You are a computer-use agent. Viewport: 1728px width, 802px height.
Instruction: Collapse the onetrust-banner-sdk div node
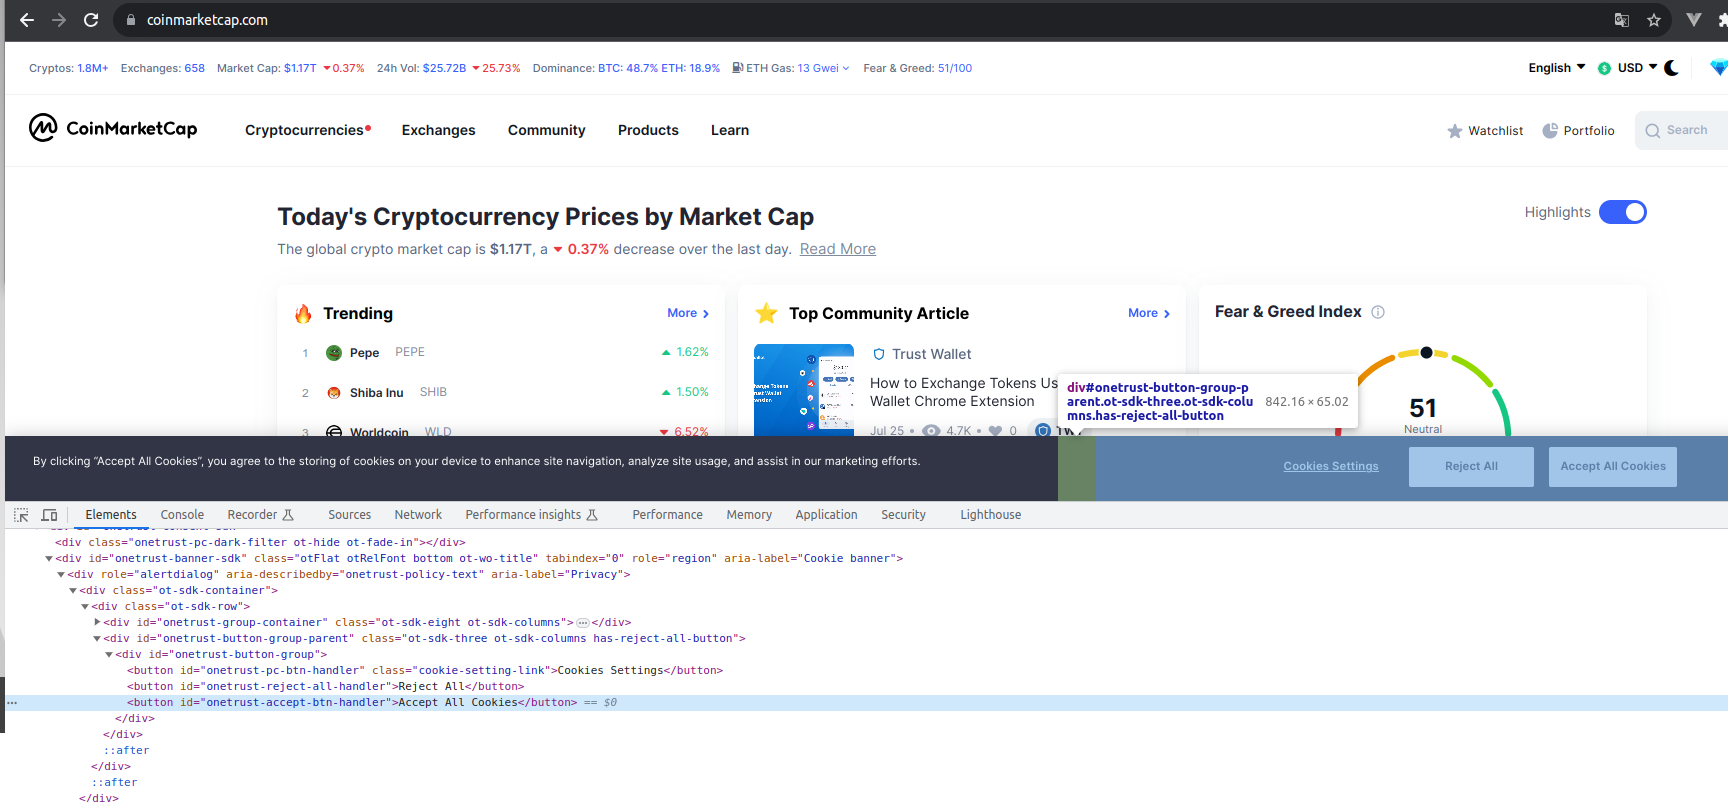click(x=49, y=558)
